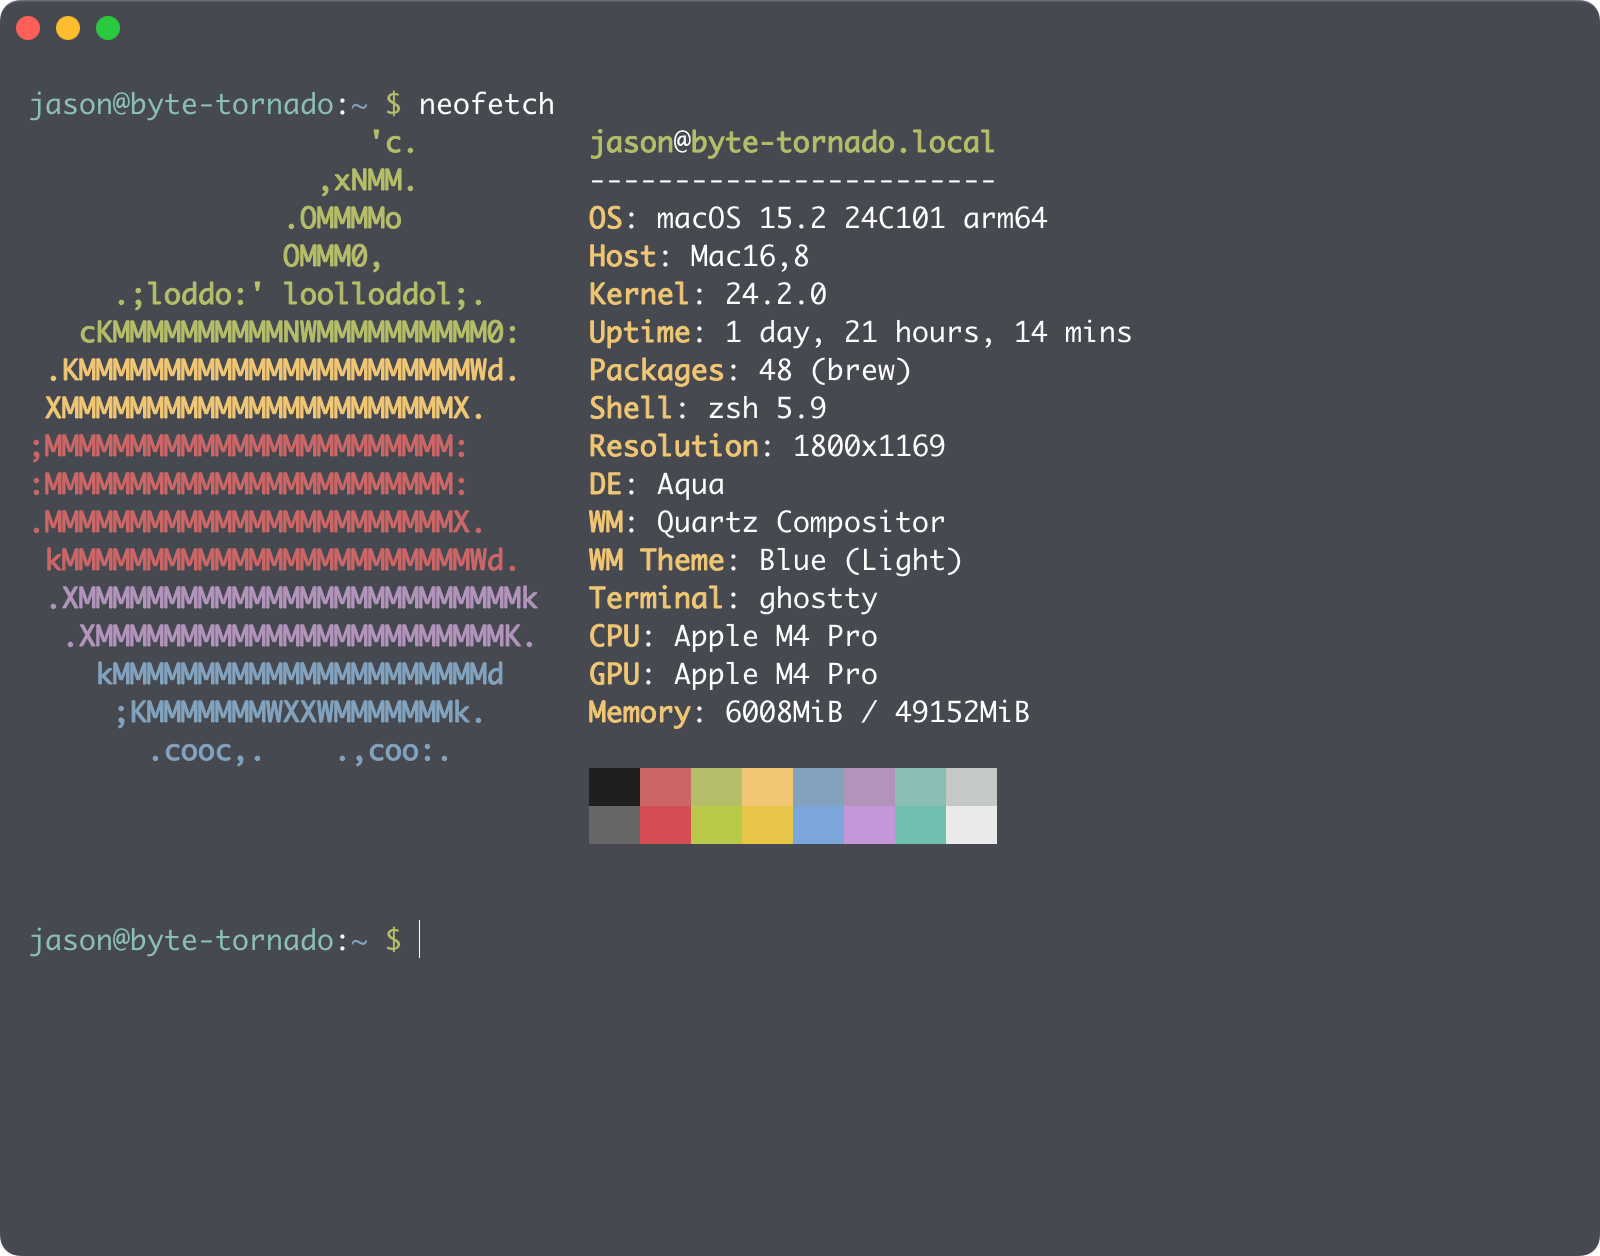Click the bright cyan swatch in the bottom row
1600x1256 pixels.
(x=920, y=825)
